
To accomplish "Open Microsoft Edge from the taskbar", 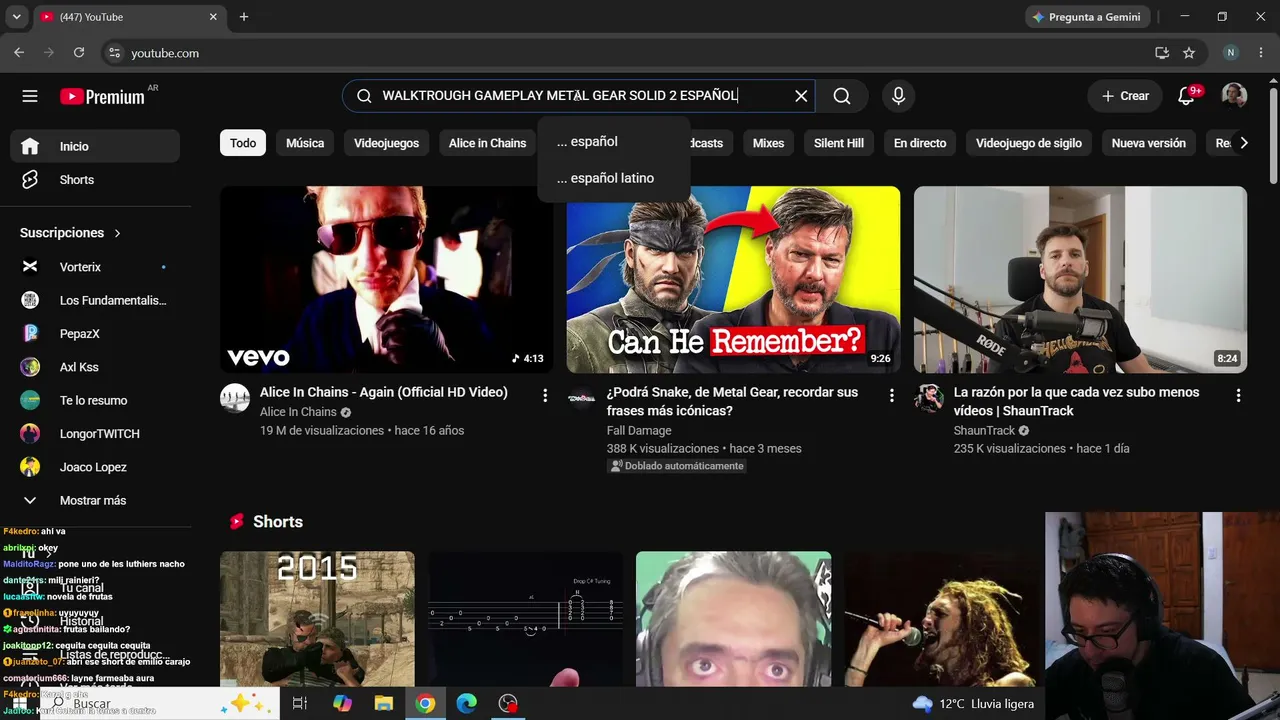I will pos(467,703).
